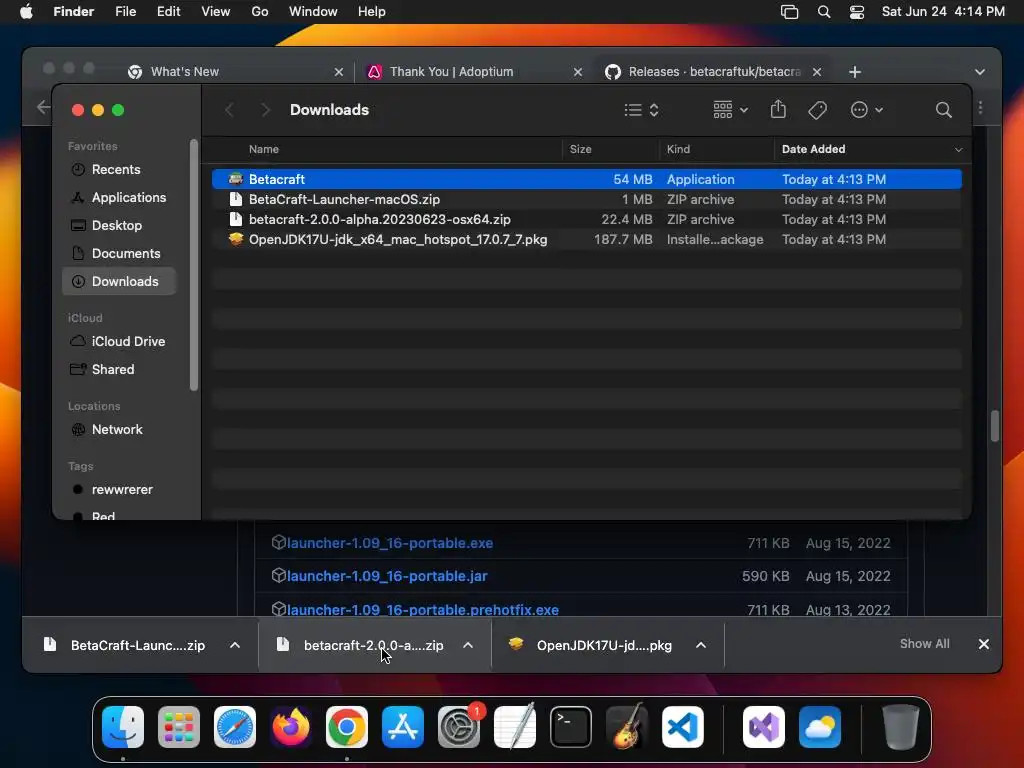Sort by the Kind column header
Image resolution: width=1024 pixels, height=768 pixels.
click(678, 149)
